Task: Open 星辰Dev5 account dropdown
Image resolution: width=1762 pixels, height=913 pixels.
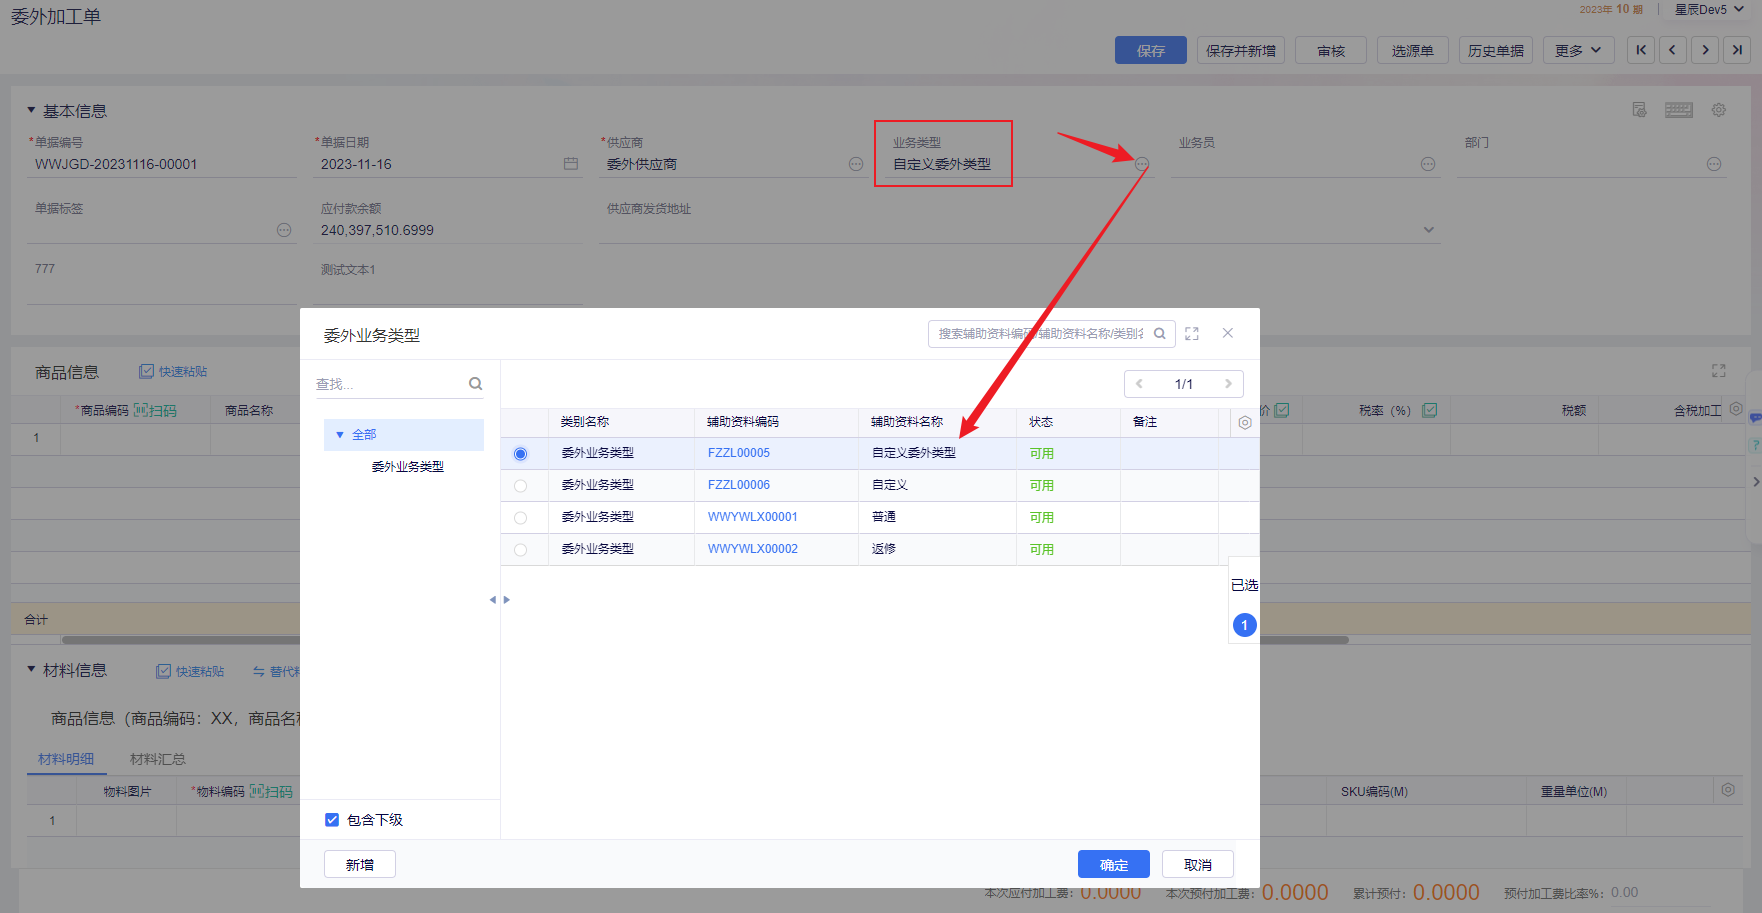Action: (1710, 9)
